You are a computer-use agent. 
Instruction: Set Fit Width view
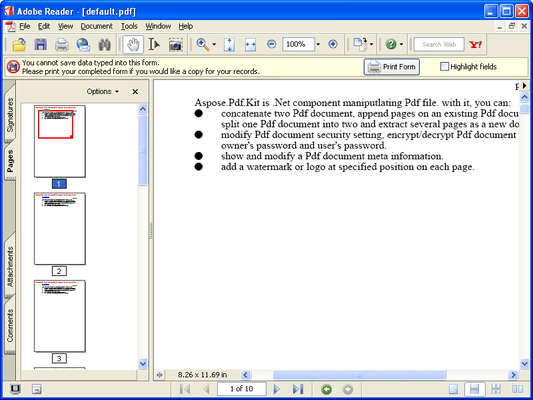pyautogui.click(x=250, y=45)
